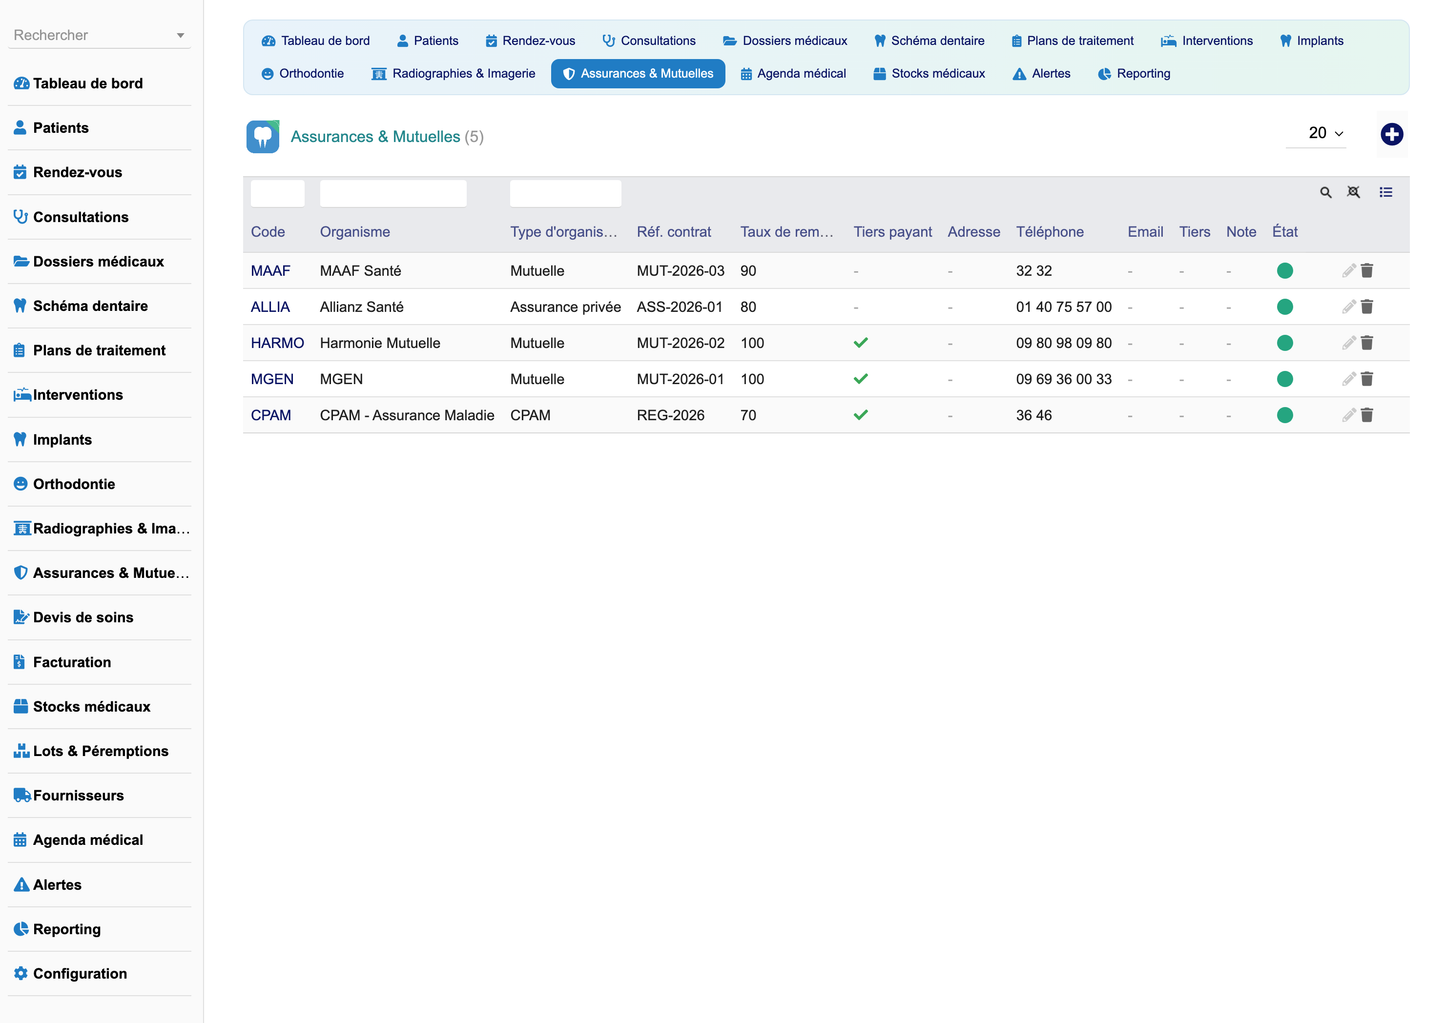Open the Rechercher dropdown in the sidebar
The image size is (1445, 1023).
99,35
